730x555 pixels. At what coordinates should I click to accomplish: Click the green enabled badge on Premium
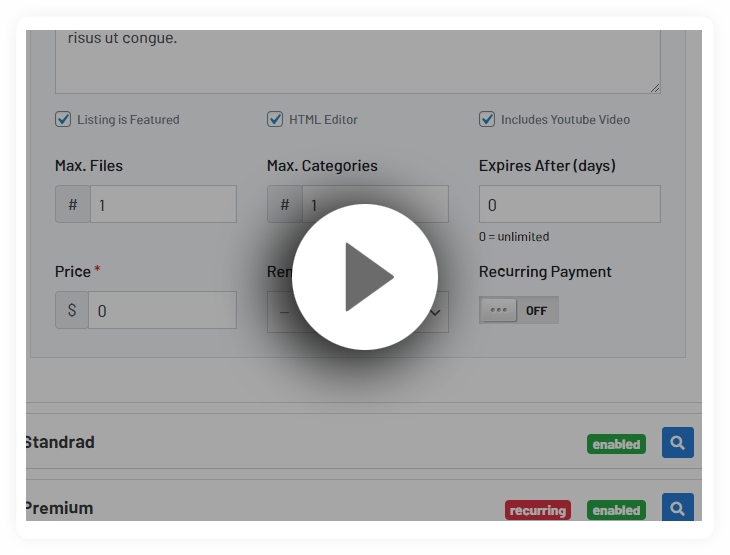pos(616,510)
